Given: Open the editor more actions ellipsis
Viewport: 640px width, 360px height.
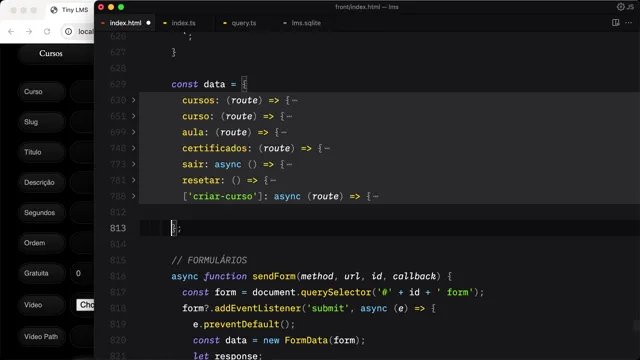Looking at the screenshot, I should [629, 22].
